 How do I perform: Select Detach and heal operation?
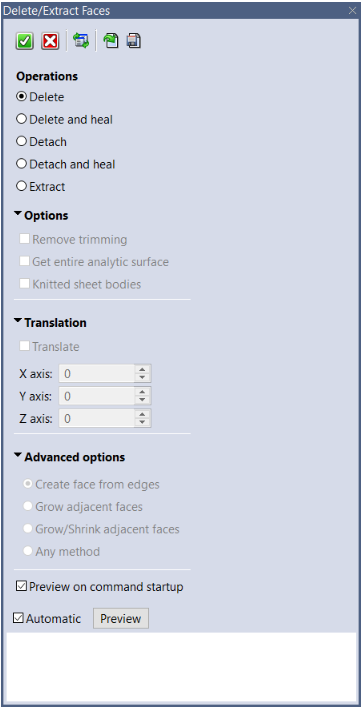(x=66, y=164)
